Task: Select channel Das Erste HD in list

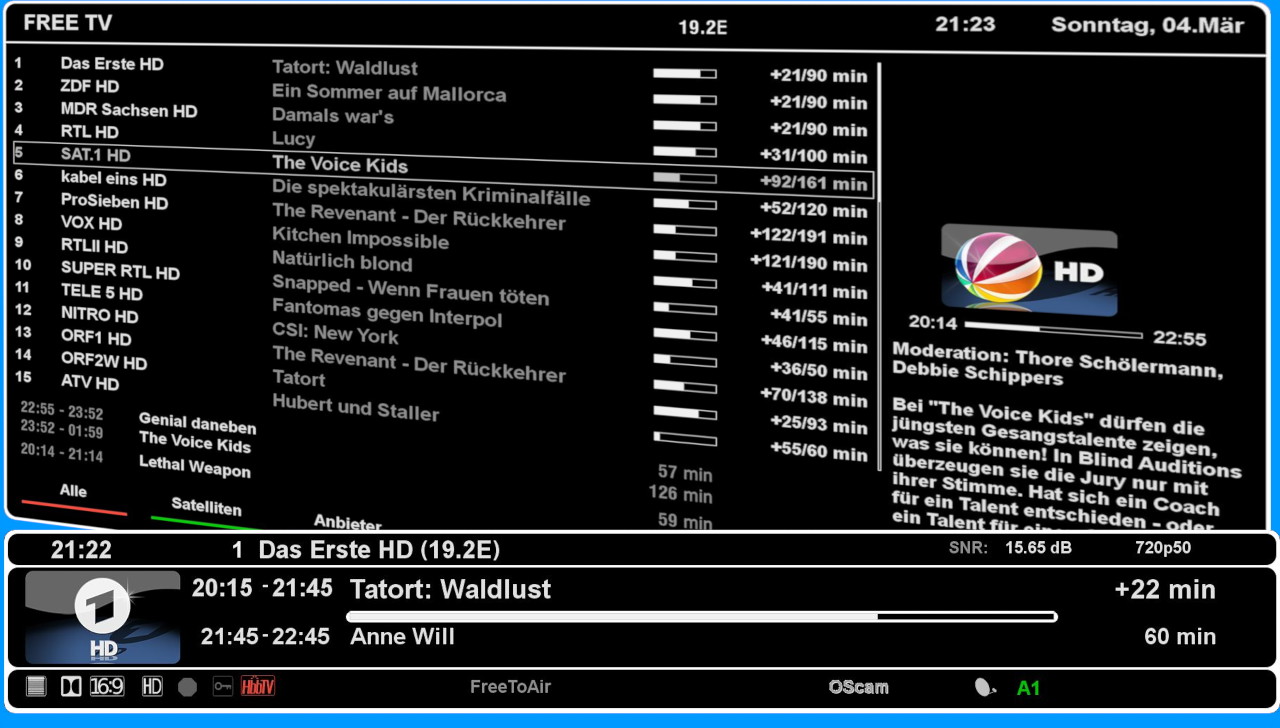Action: coord(112,64)
